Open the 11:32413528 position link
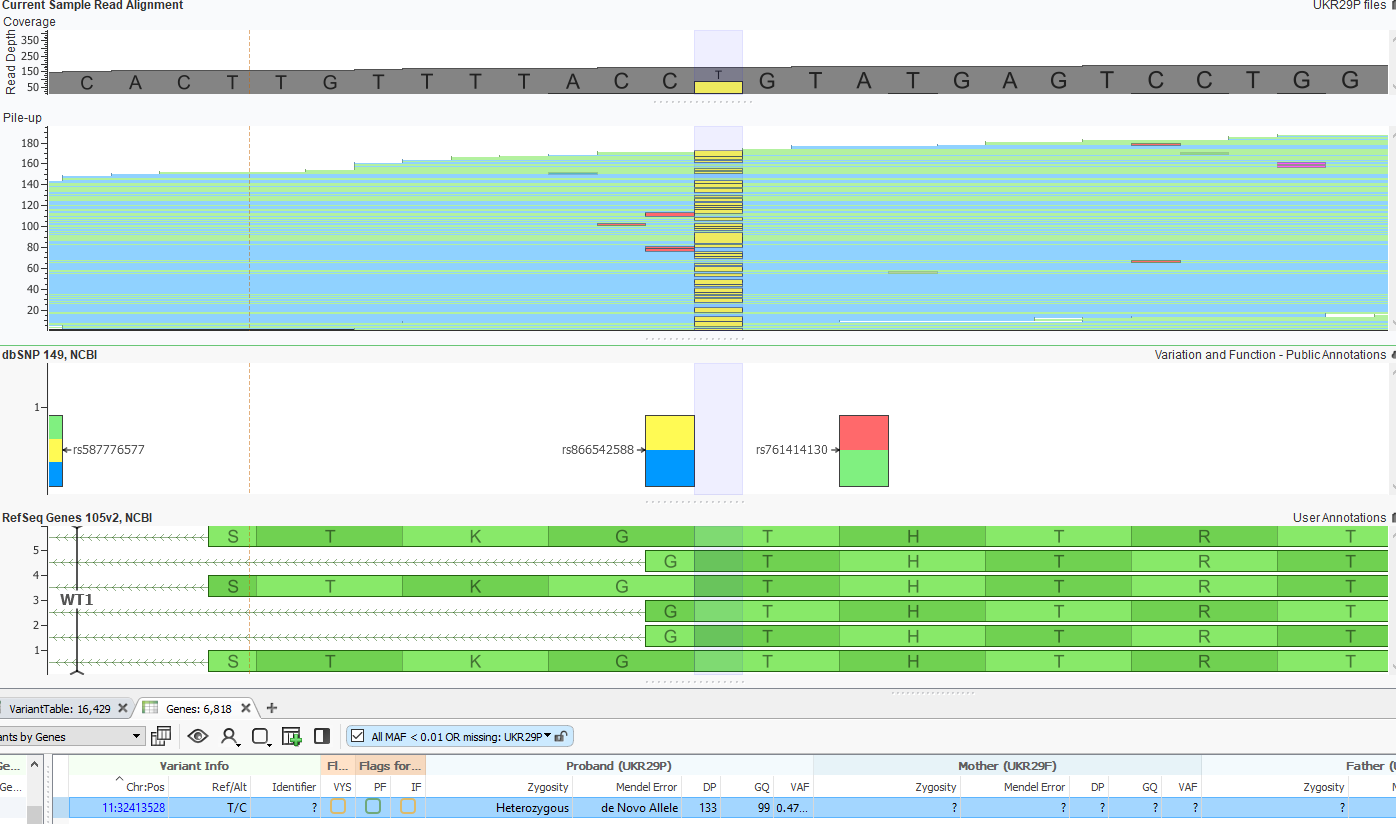Screen dimensions: 1396x824 point(133,808)
